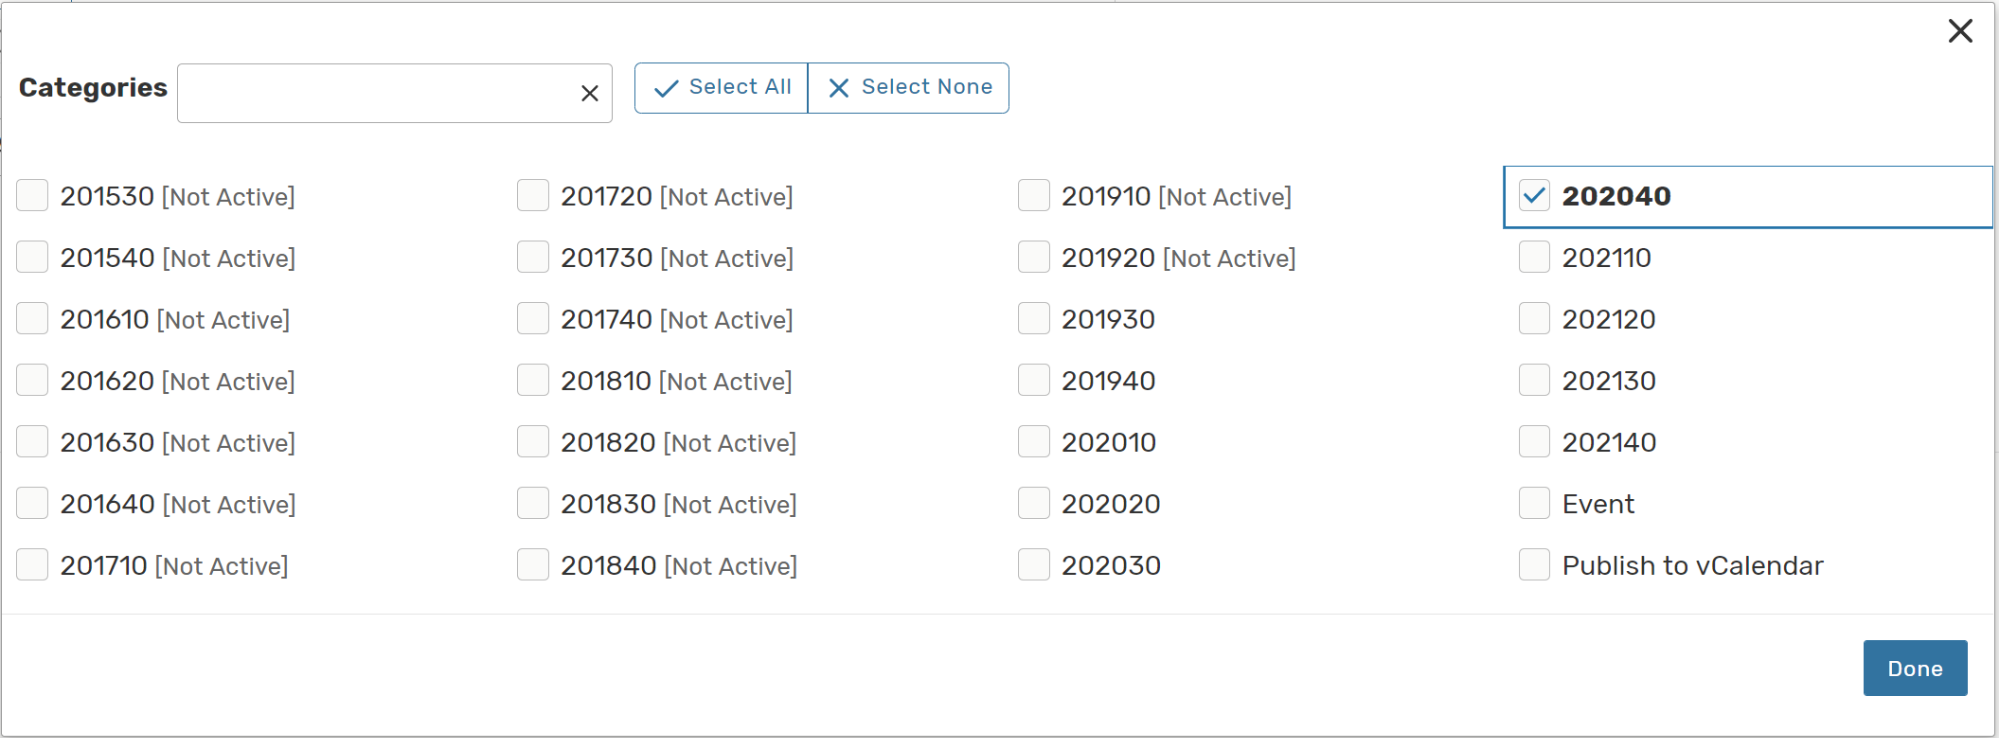Check the 202010 category box

pos(1033,442)
